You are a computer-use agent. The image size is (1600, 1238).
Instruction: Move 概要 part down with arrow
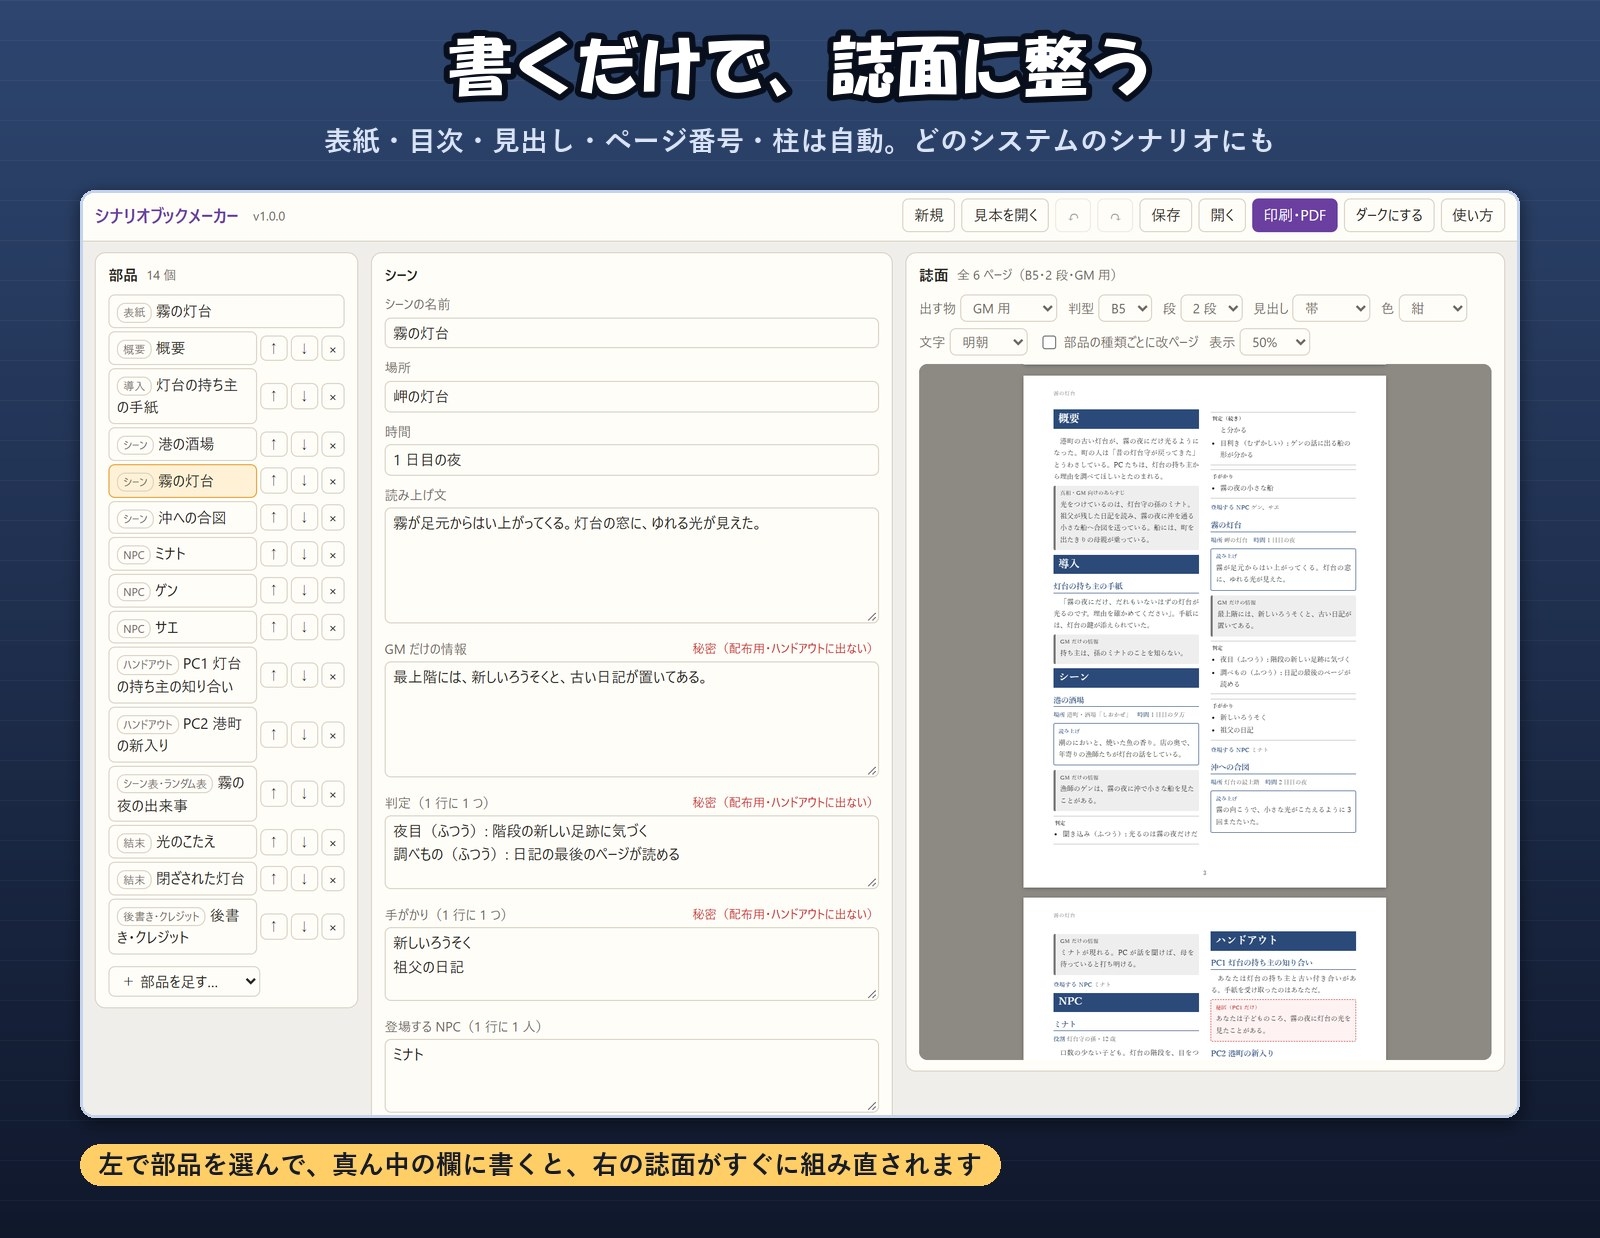[x=304, y=348]
